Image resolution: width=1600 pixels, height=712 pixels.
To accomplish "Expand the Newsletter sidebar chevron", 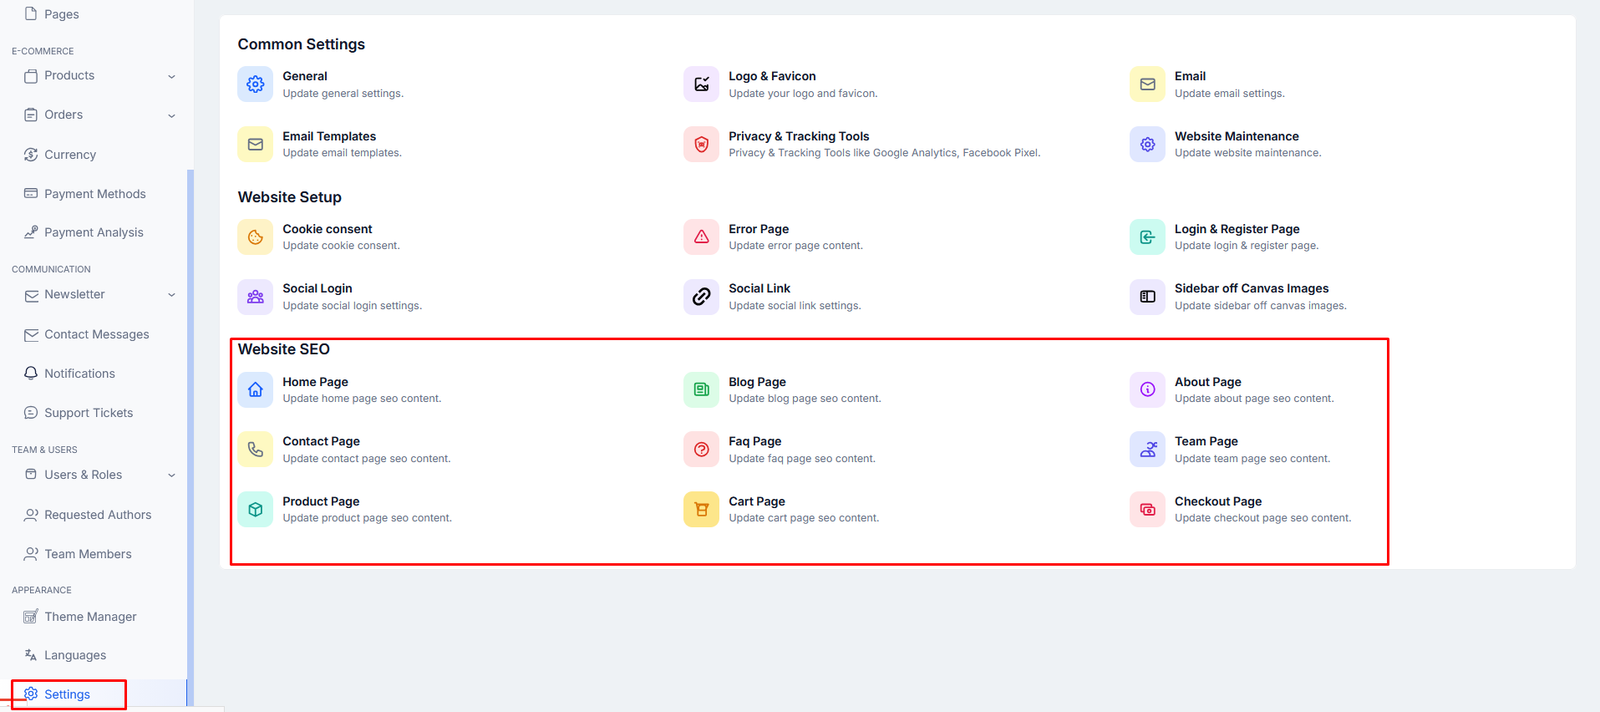I will [x=171, y=295].
